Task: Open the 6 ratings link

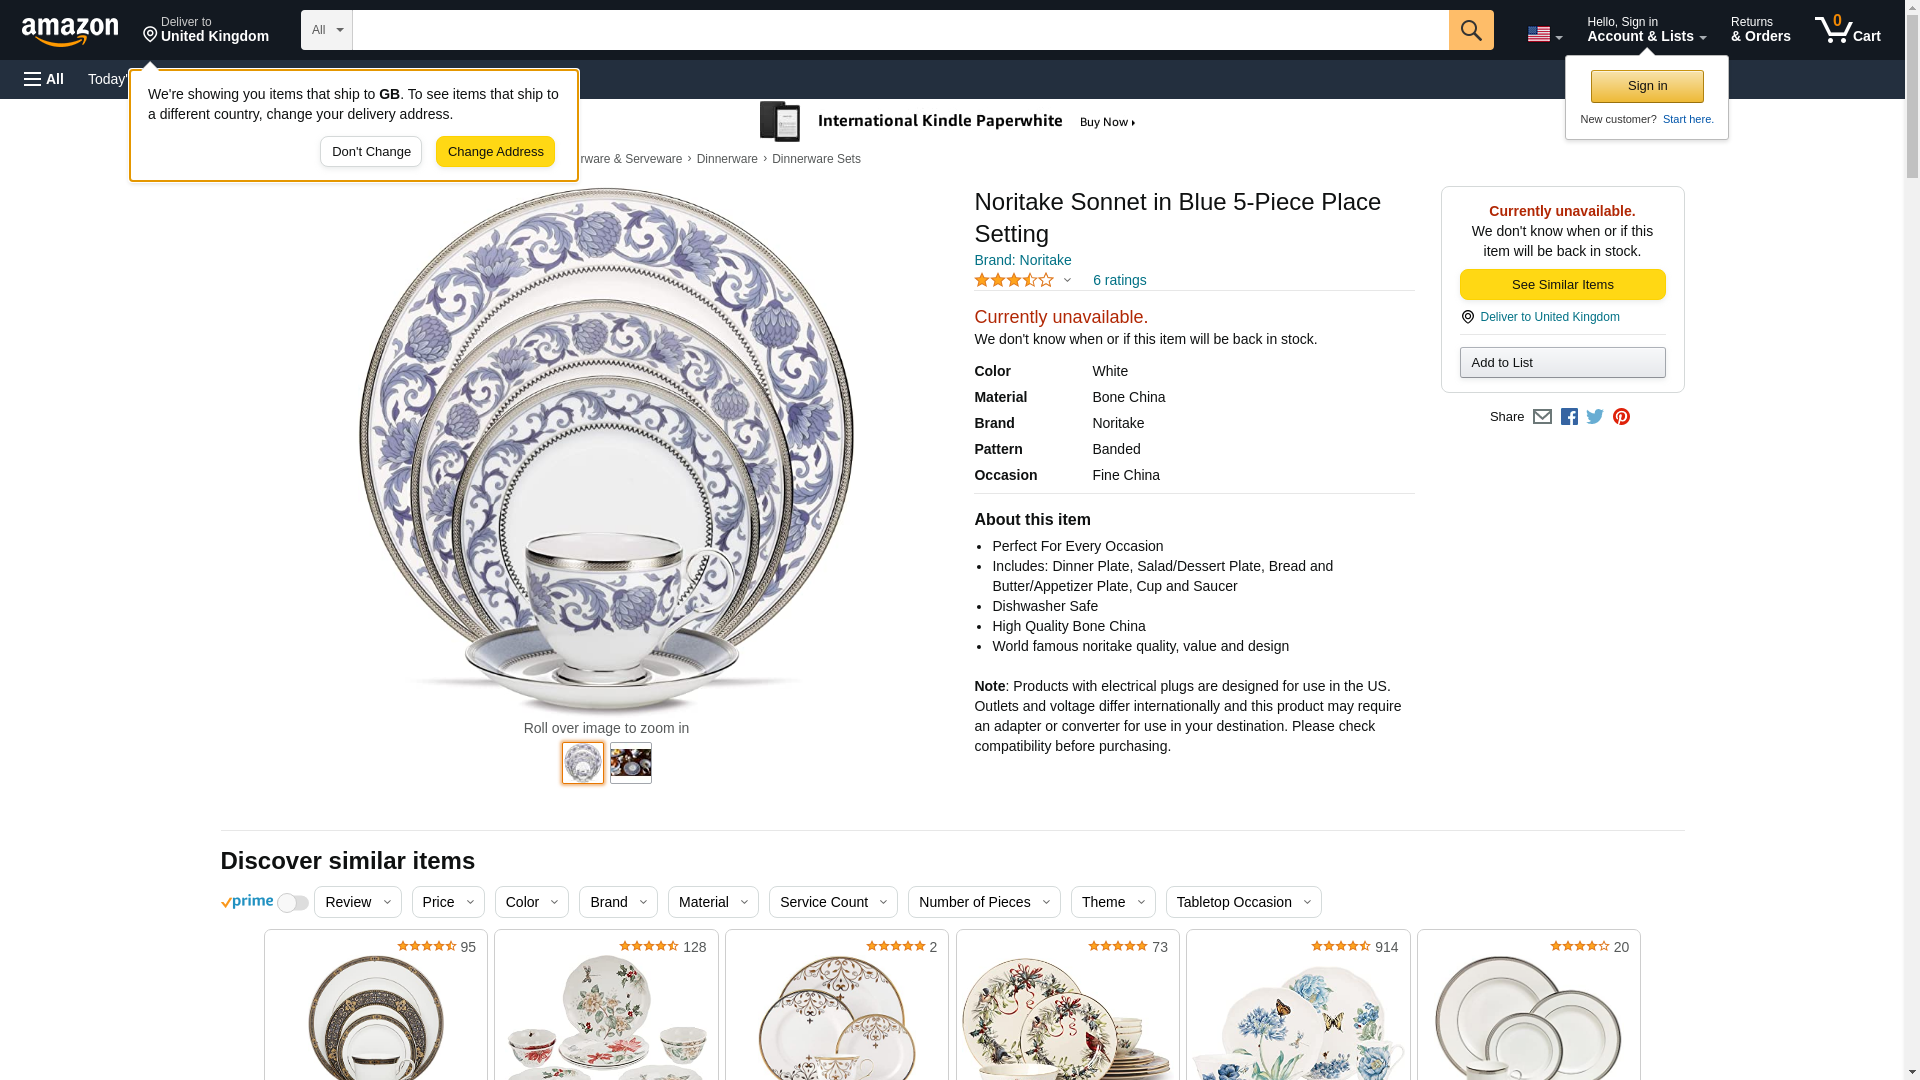Action: coord(1119,280)
